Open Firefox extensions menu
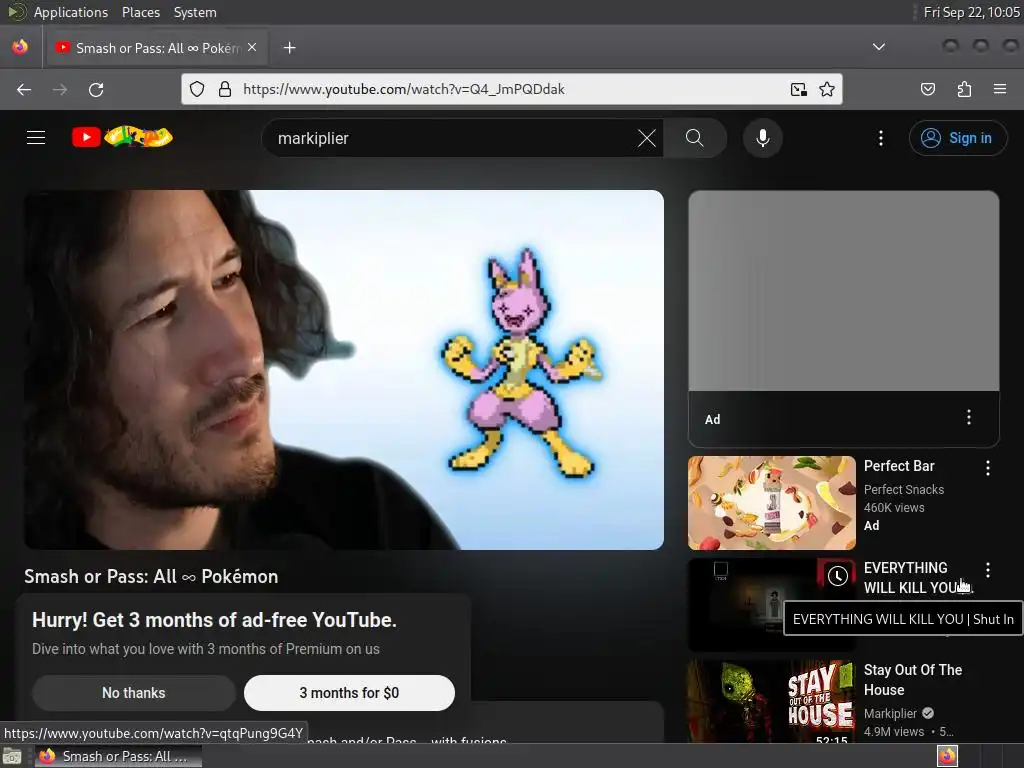1024x768 pixels. 964,89
